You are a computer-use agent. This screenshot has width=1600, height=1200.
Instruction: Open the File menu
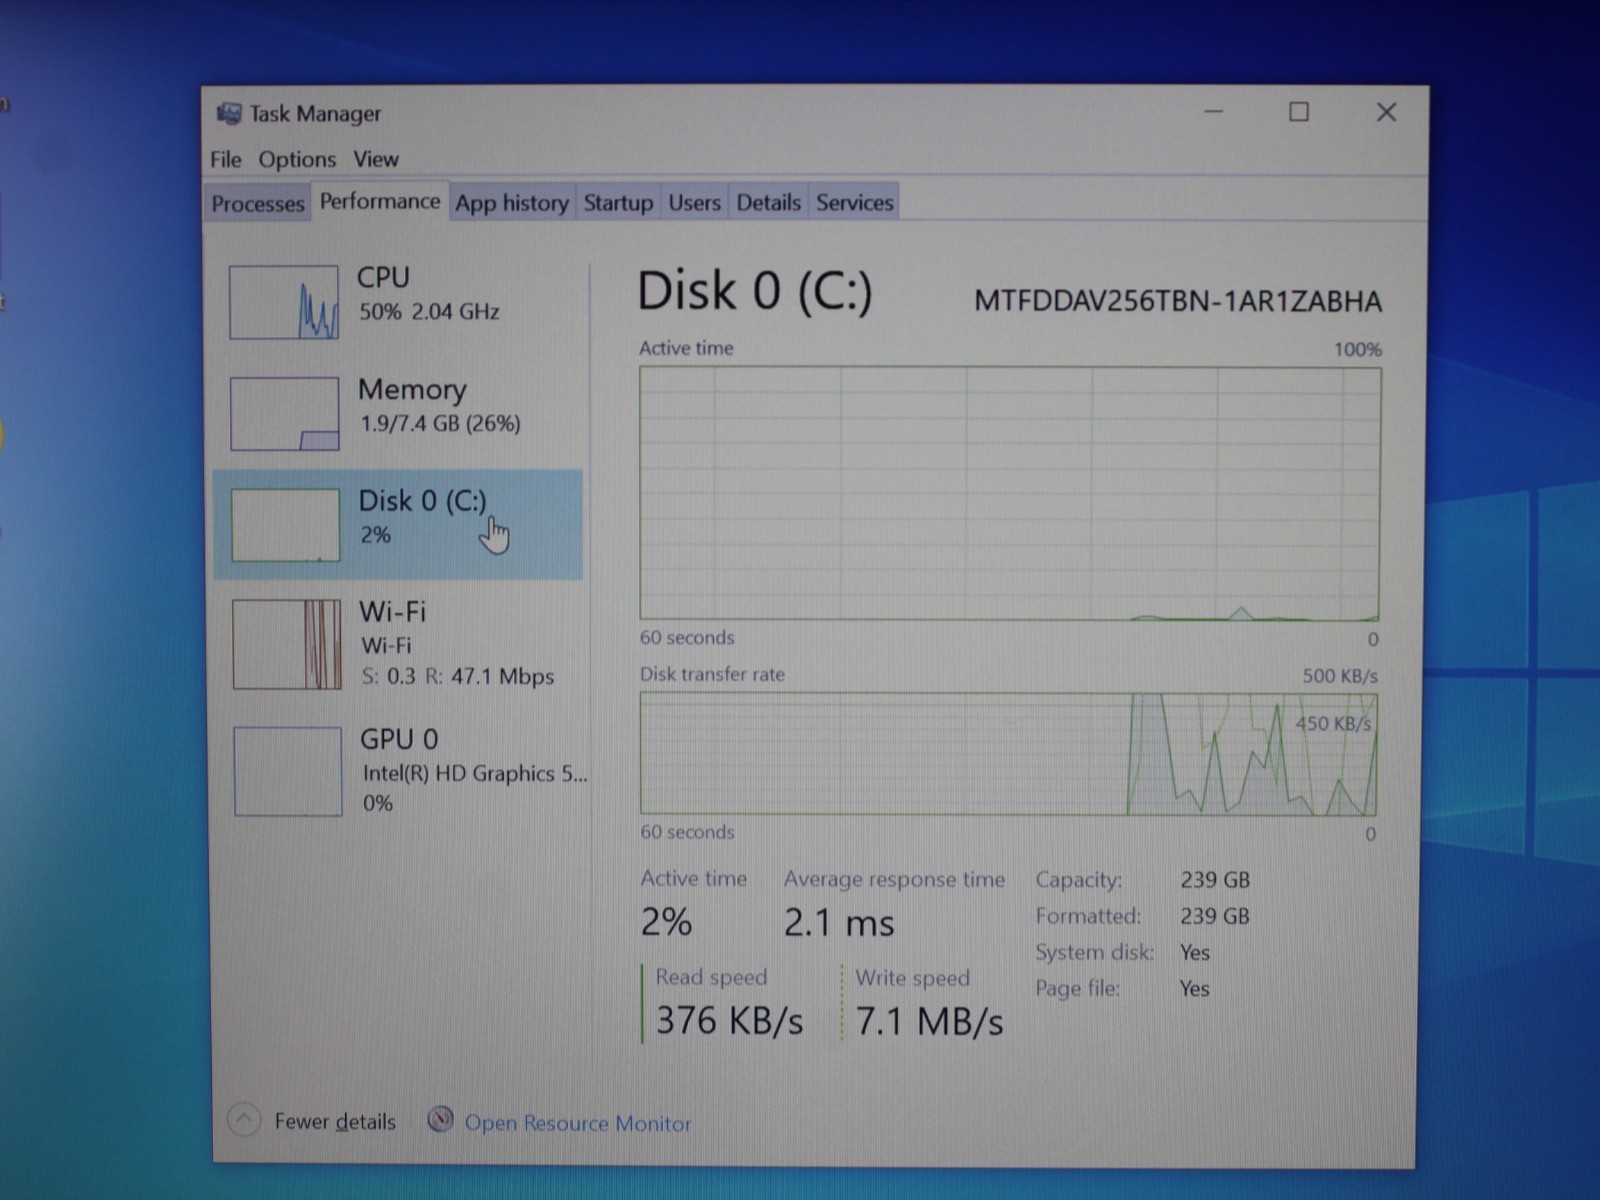pos(226,159)
